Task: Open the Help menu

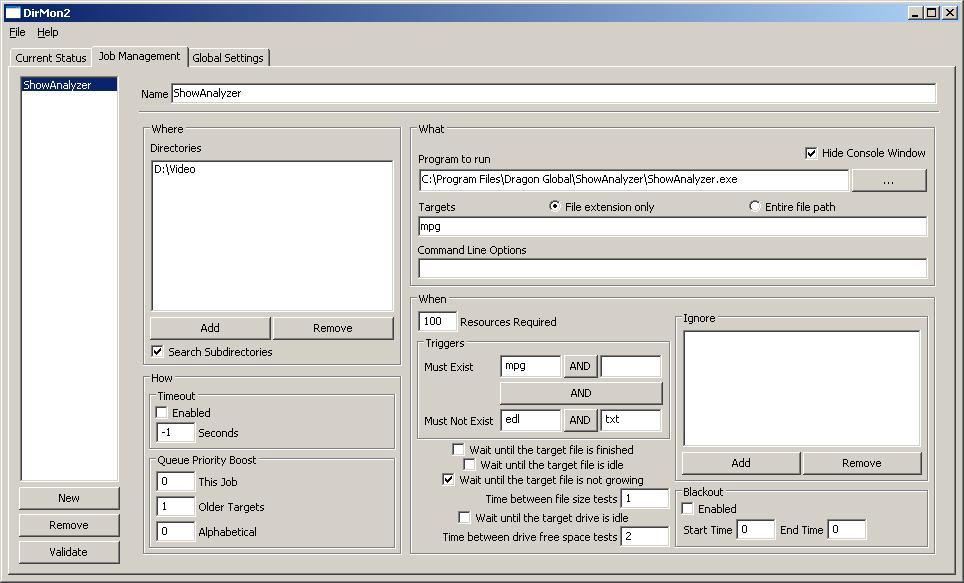Action: [x=48, y=32]
